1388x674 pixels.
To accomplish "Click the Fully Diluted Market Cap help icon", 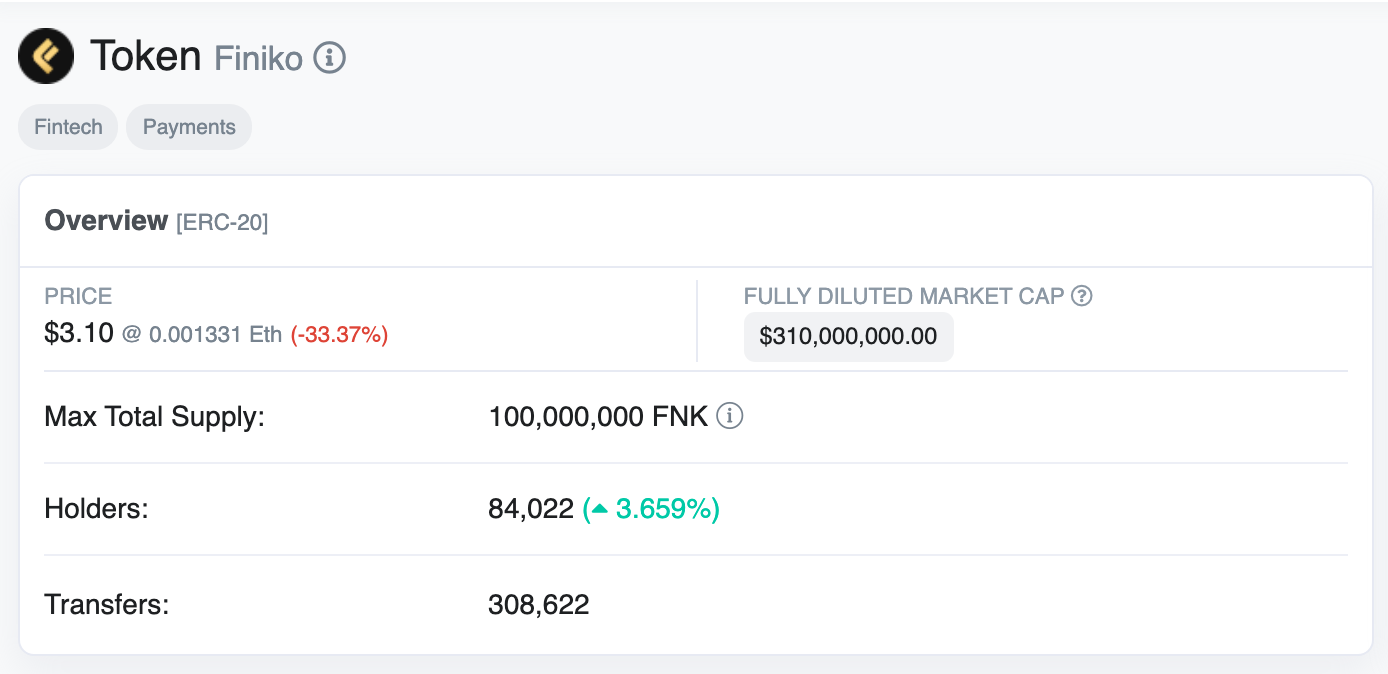I will click(x=1081, y=296).
